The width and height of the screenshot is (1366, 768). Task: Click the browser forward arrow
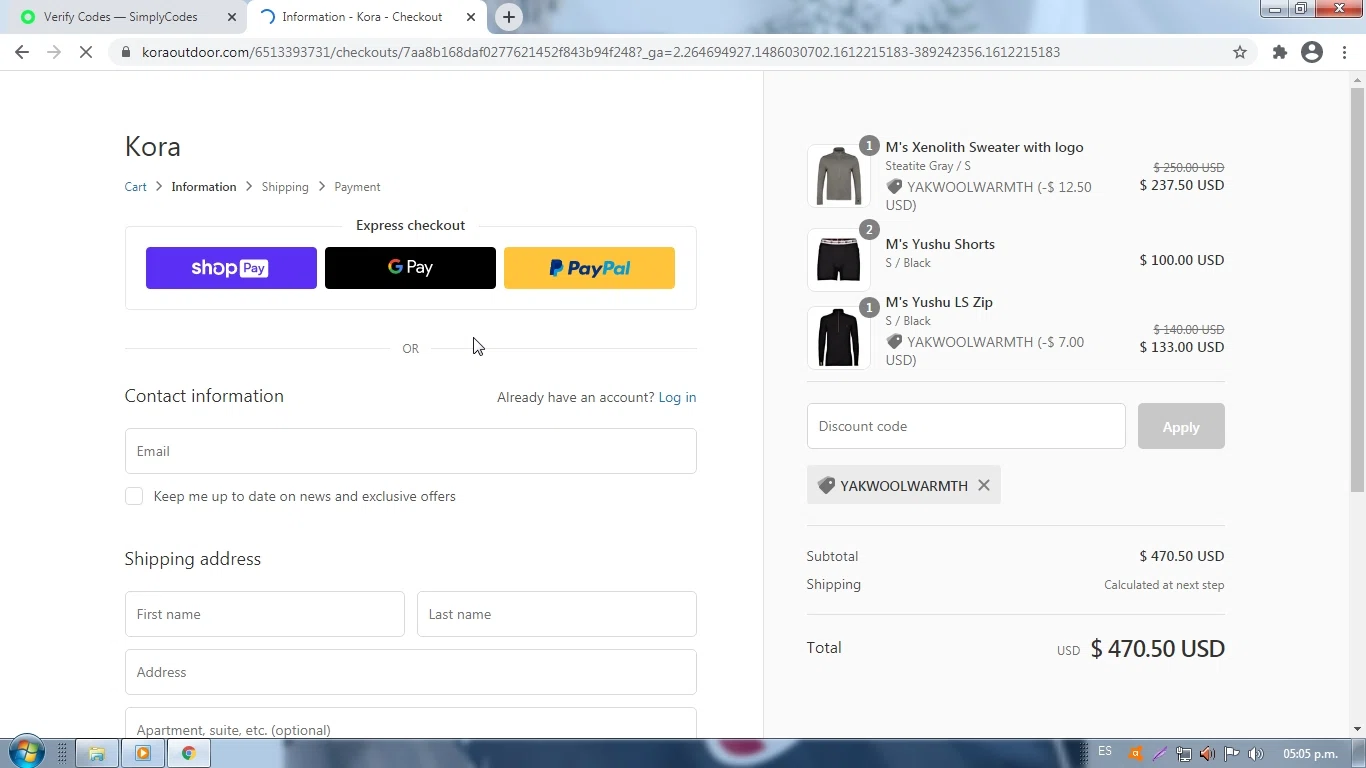tap(54, 52)
